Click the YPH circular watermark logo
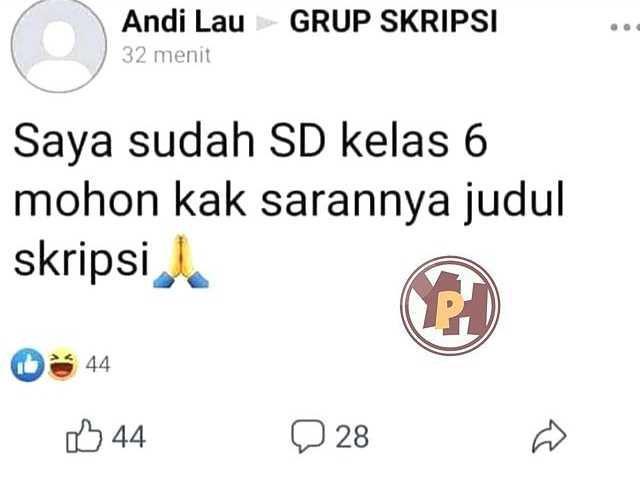Screen dimensions: 640x480 (450, 305)
